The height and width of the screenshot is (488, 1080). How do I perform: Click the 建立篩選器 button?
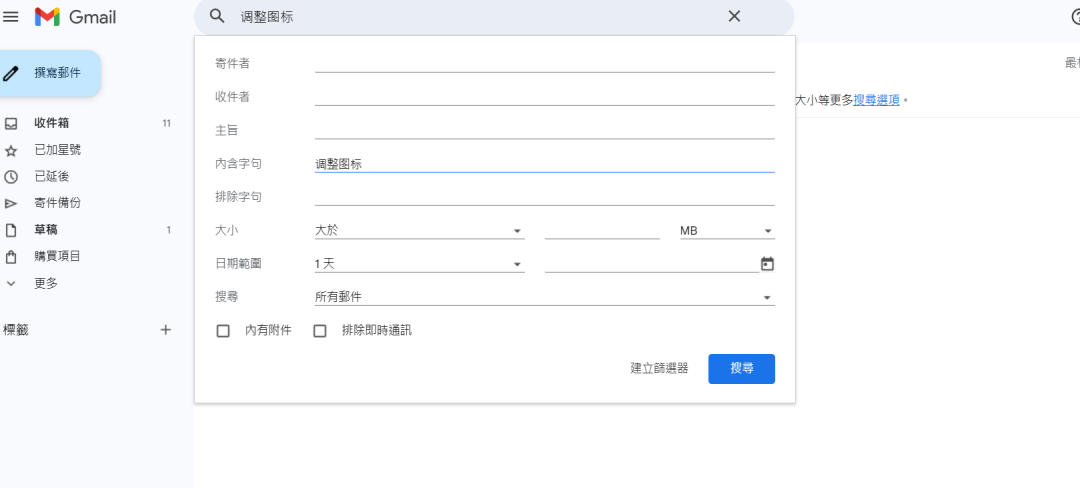tap(659, 368)
